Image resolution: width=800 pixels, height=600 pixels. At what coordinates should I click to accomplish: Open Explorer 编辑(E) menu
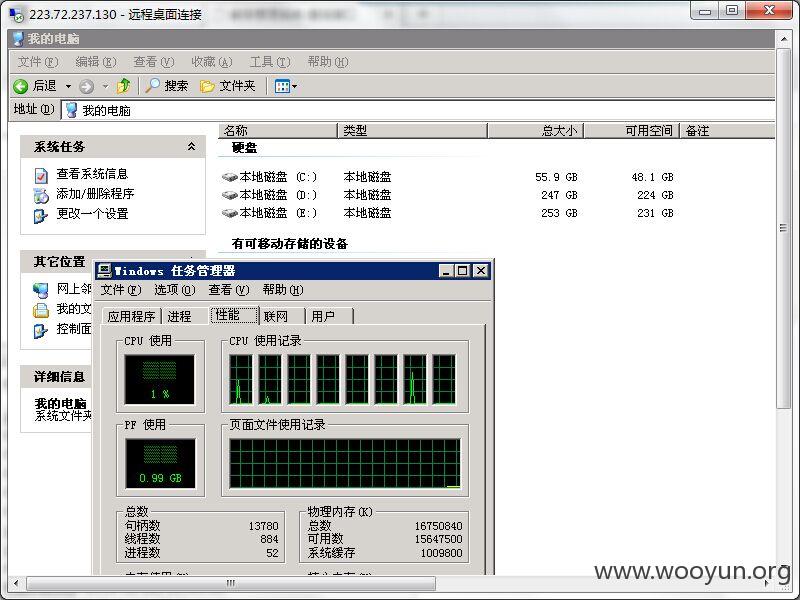pyautogui.click(x=96, y=62)
